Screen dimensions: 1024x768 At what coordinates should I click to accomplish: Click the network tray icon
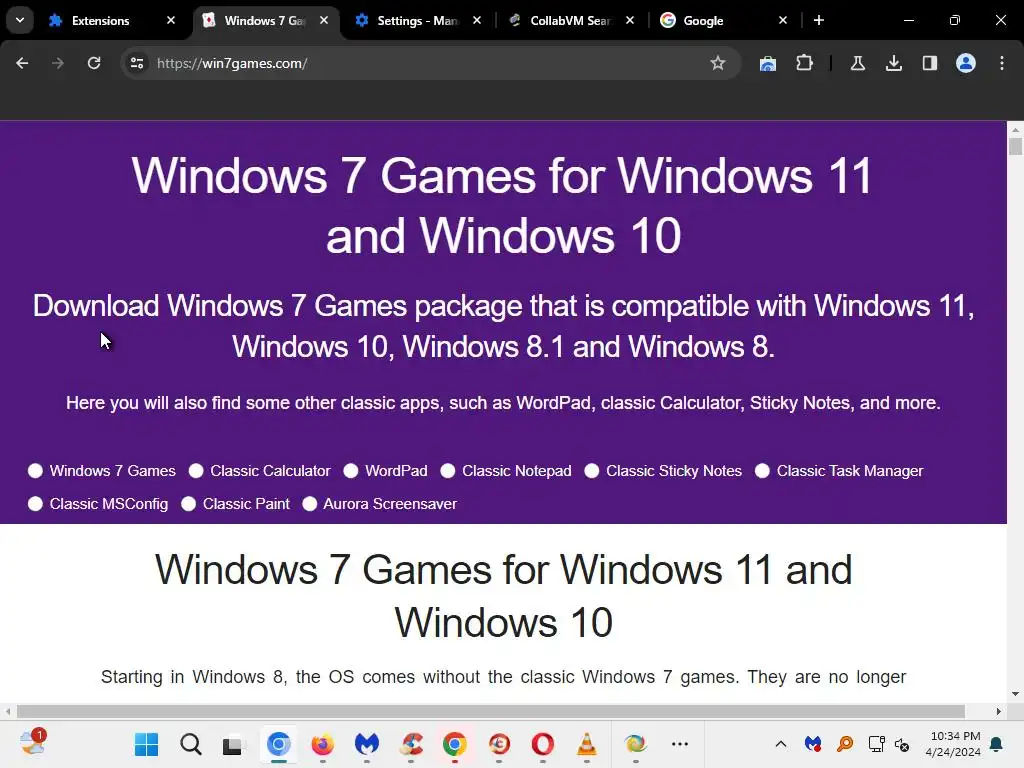876,744
